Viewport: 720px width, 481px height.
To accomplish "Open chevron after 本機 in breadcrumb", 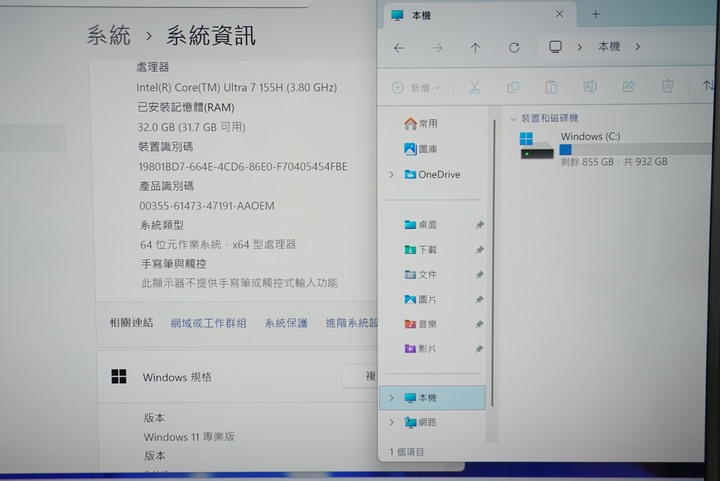I will (x=638, y=46).
